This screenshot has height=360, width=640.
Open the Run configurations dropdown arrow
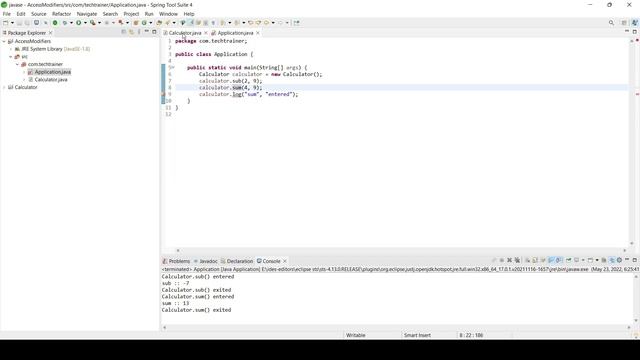coord(85,22)
